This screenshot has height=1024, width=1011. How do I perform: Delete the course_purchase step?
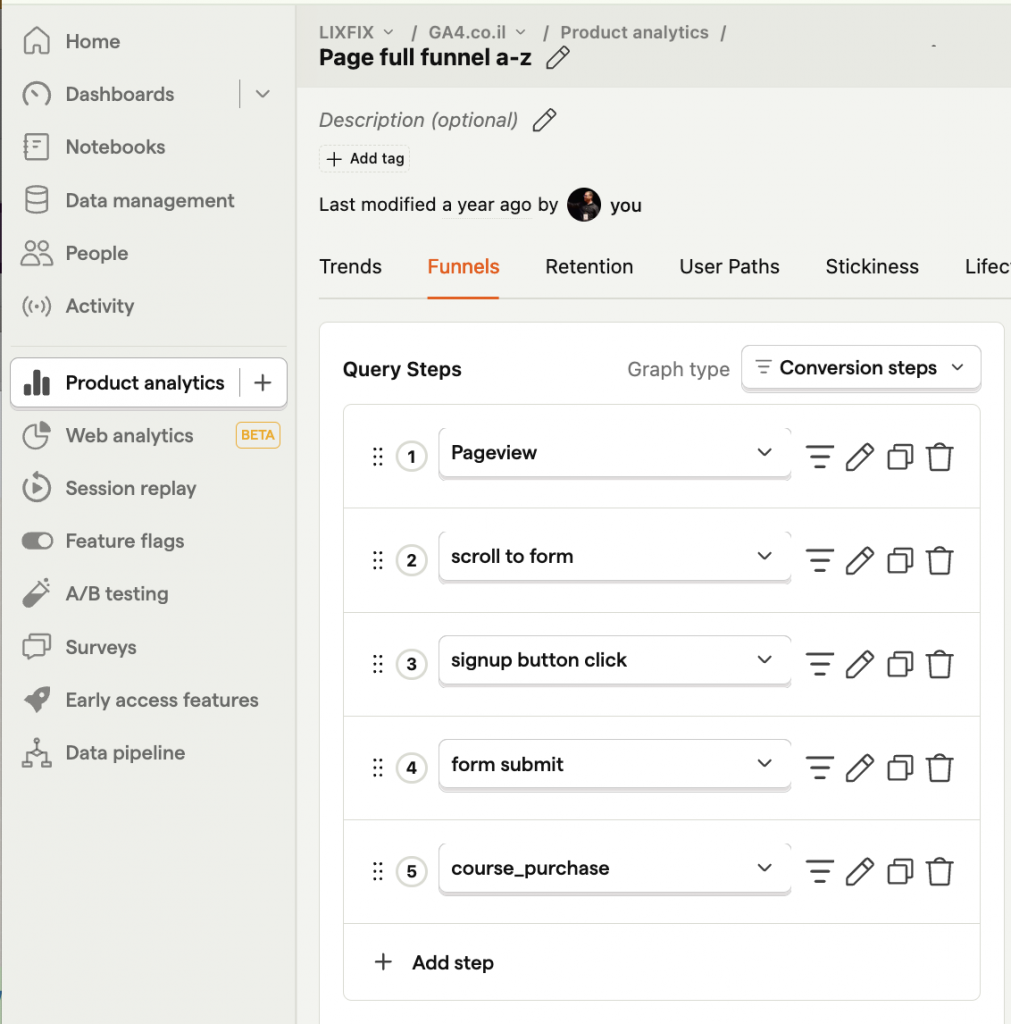(x=940, y=871)
